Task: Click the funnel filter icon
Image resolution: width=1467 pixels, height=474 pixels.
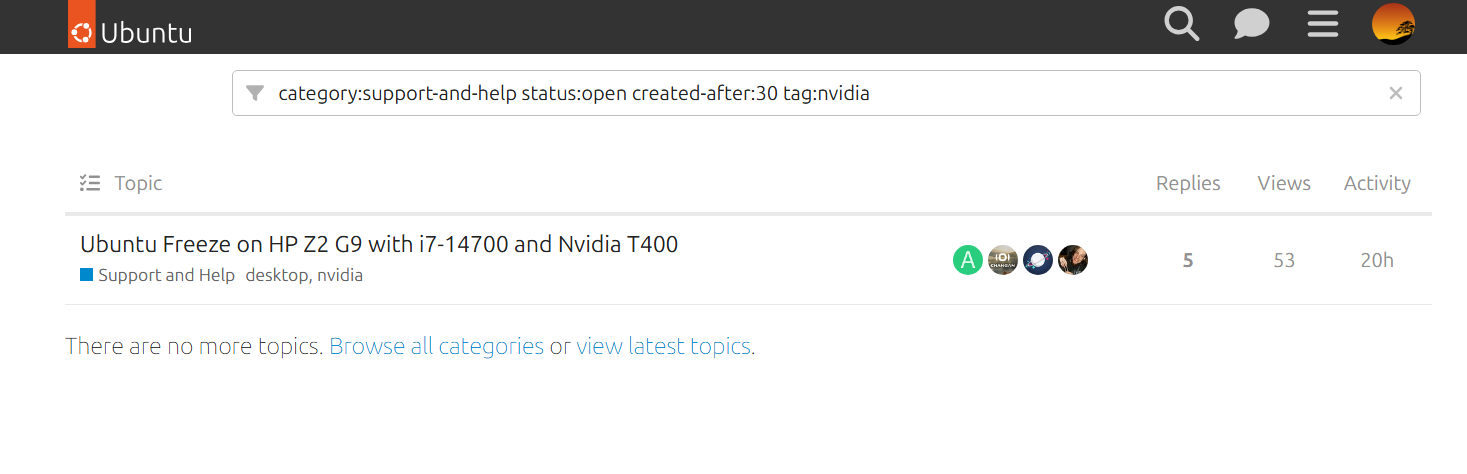Action: (x=255, y=93)
